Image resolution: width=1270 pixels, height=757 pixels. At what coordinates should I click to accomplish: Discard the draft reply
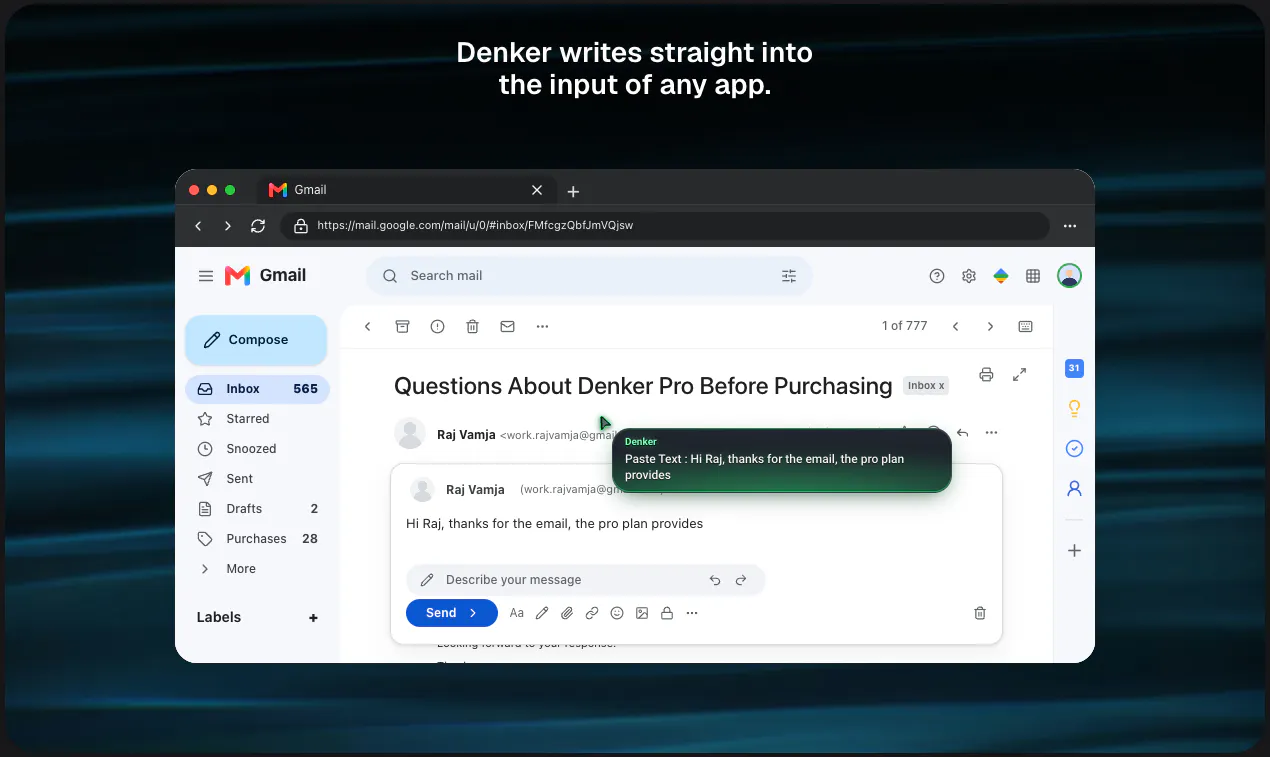click(x=980, y=613)
